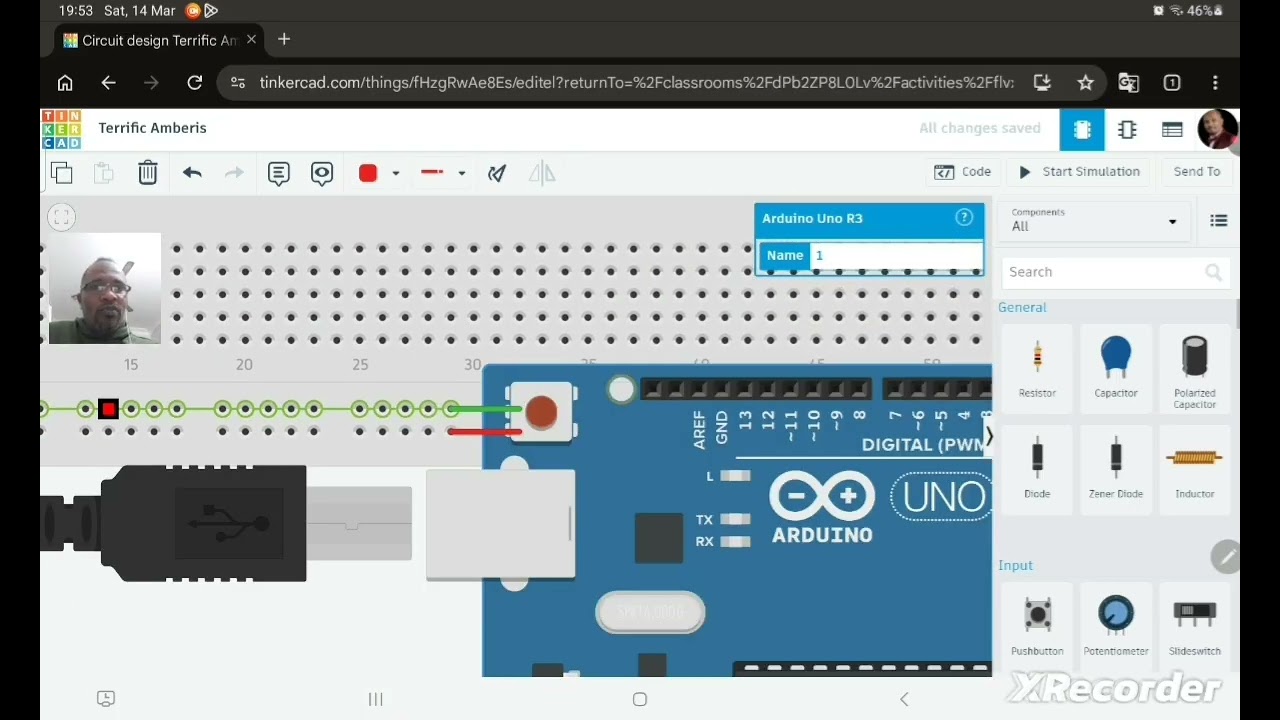1280x720 pixels.
Task: Select the Polarized Capacitor component
Action: (x=1195, y=371)
